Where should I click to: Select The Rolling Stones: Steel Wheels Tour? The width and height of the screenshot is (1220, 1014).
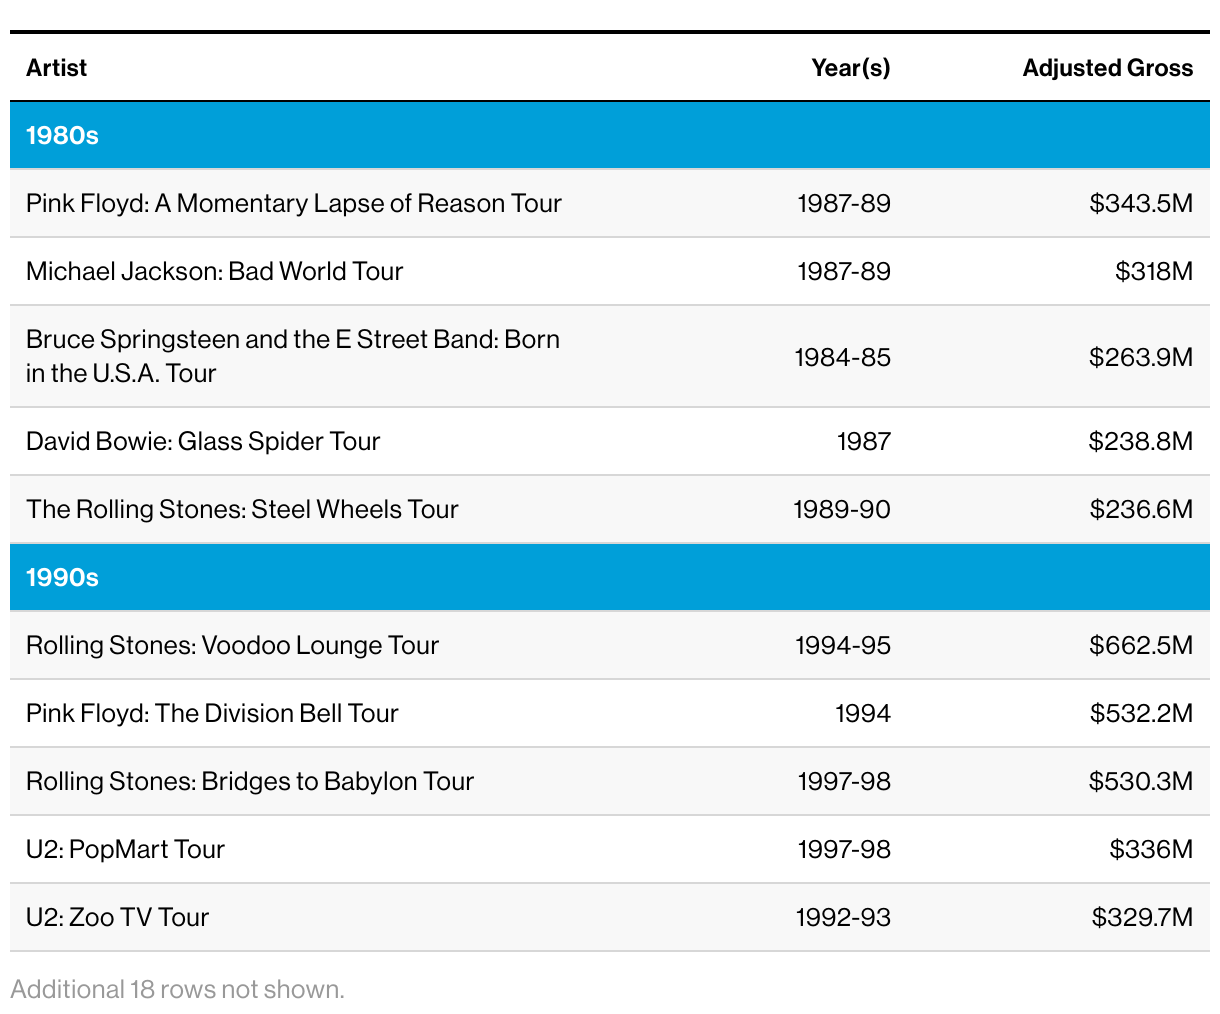click(242, 510)
